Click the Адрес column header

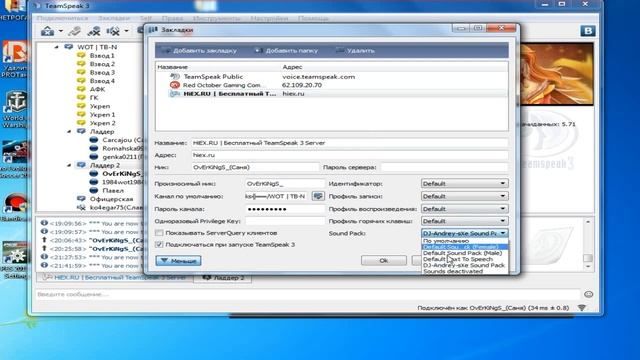click(x=394, y=67)
